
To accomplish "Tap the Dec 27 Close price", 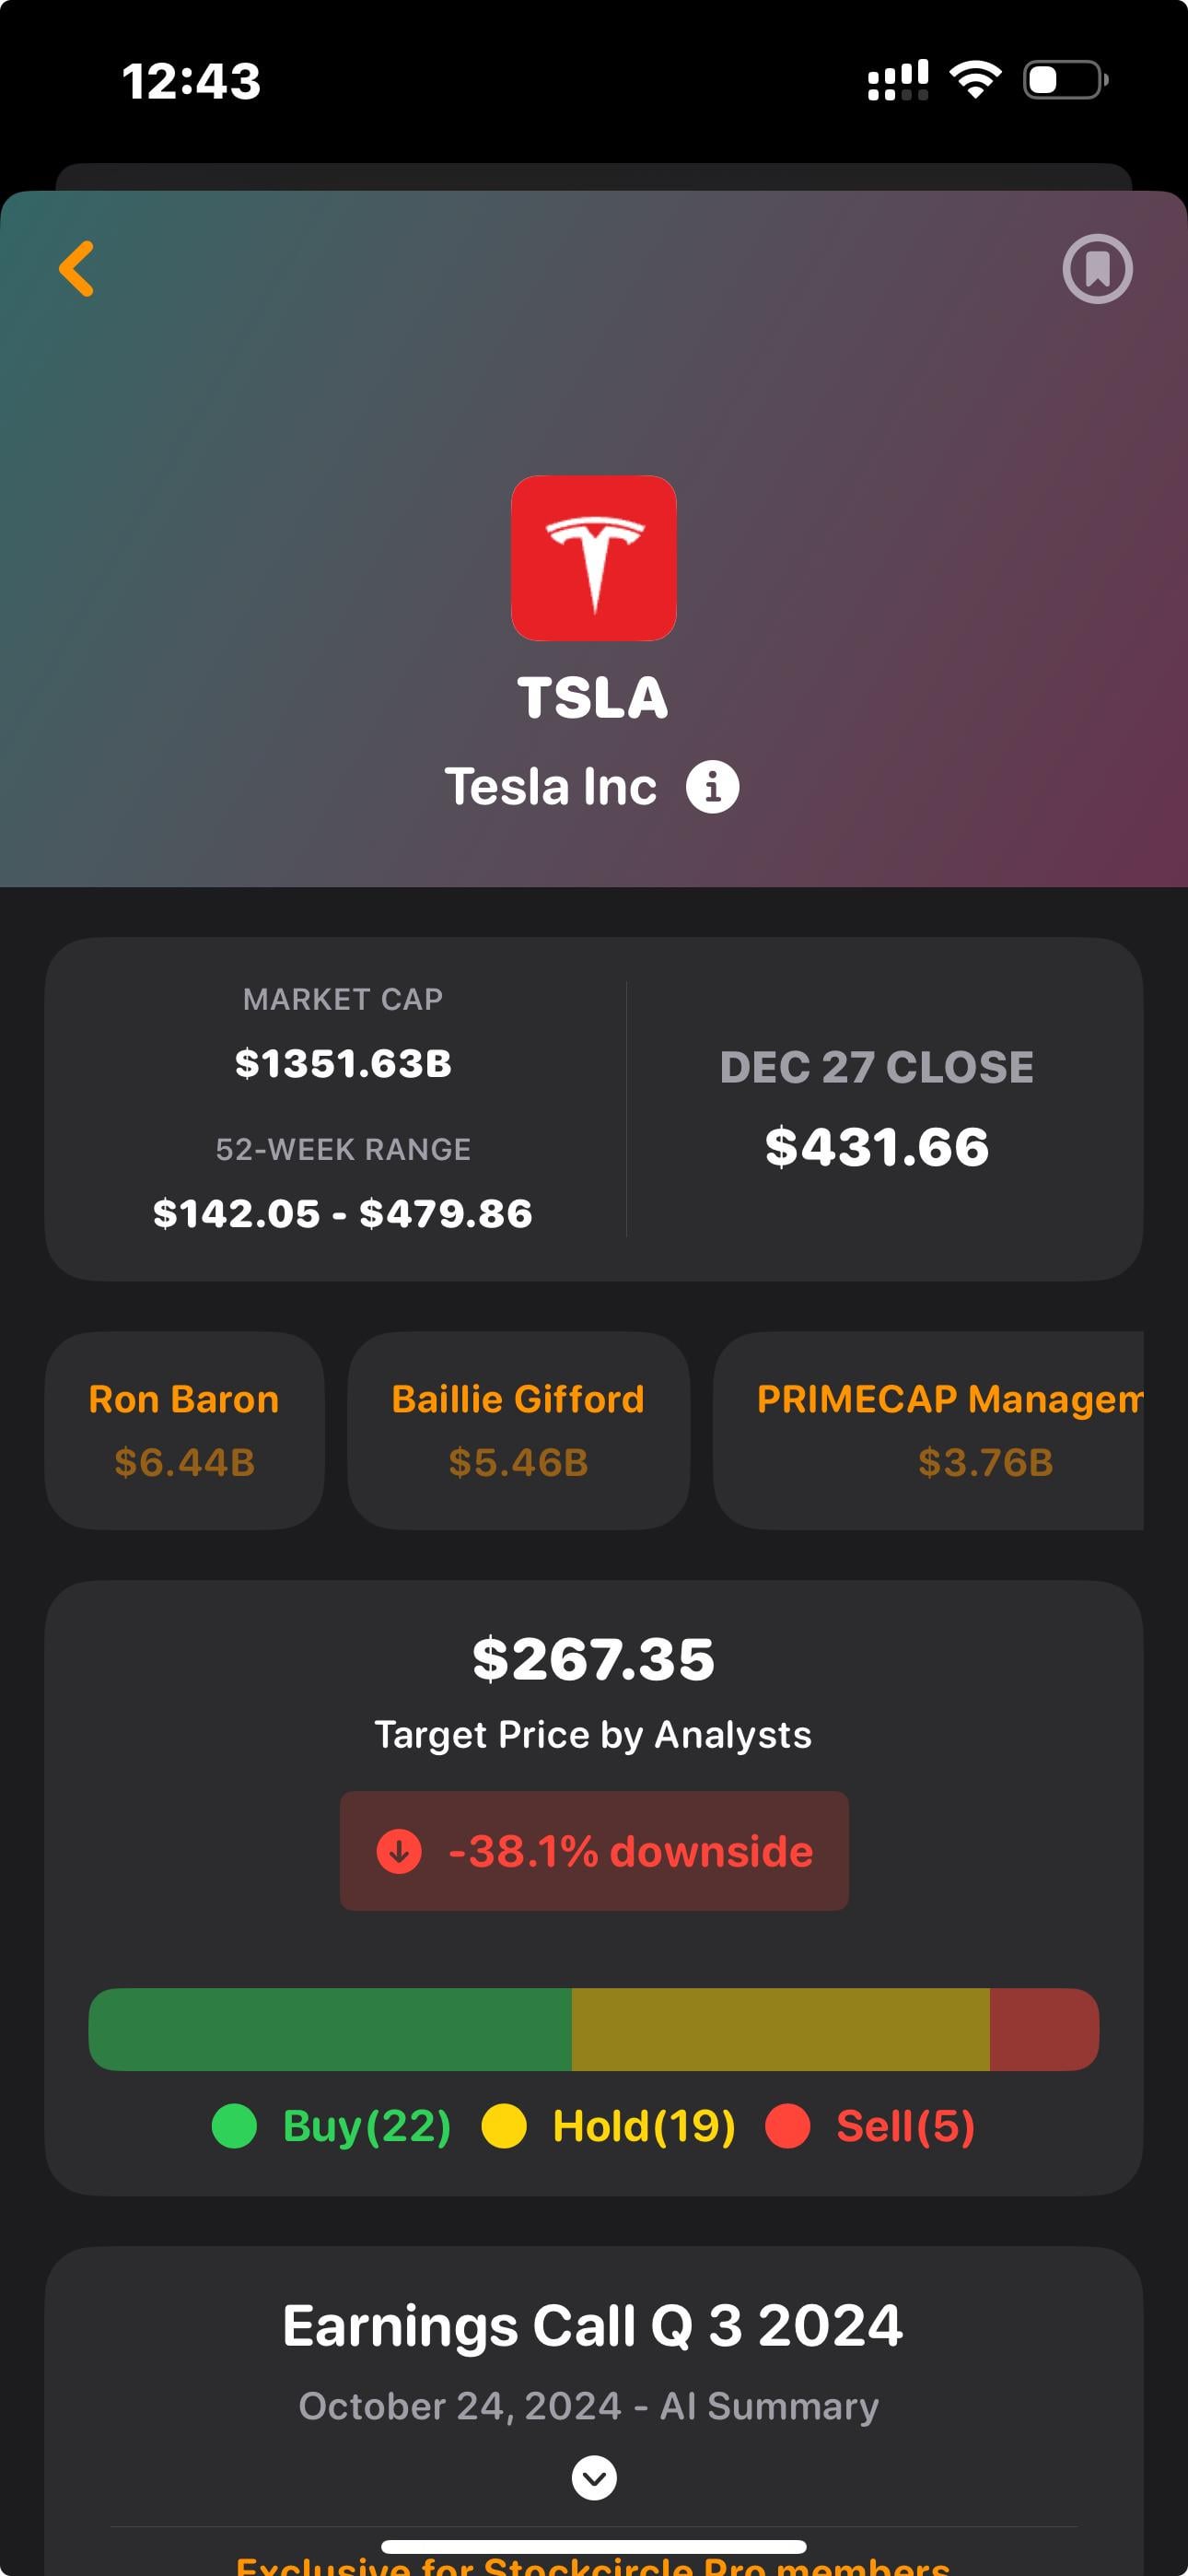I will tap(877, 1146).
